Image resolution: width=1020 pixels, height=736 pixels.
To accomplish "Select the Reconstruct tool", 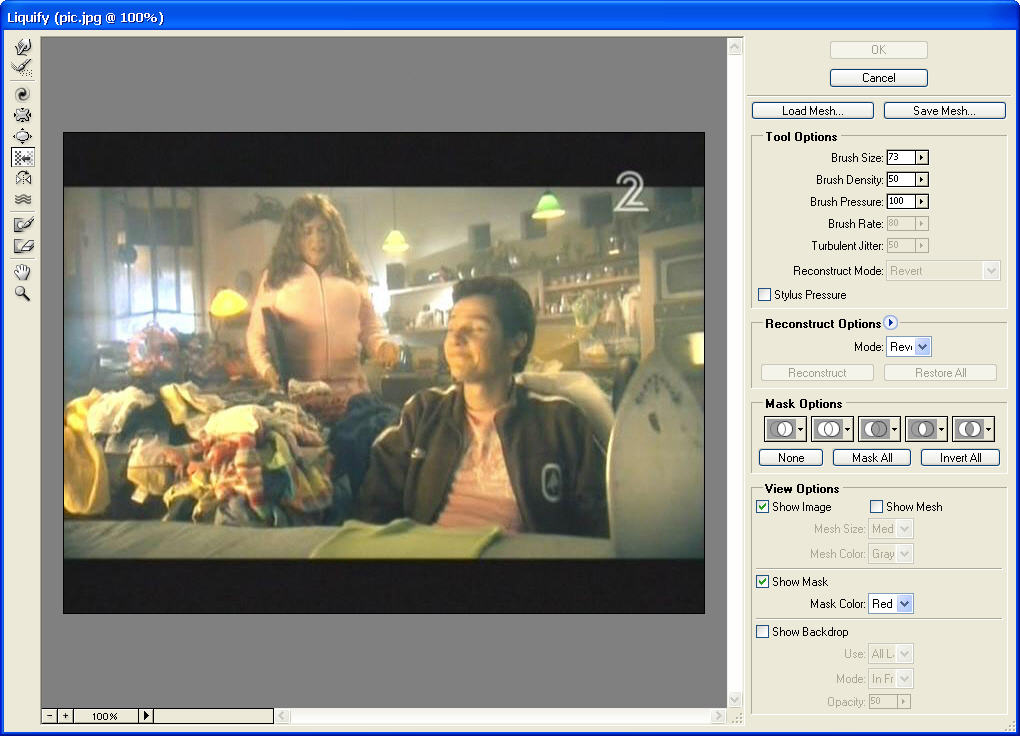I will (22, 68).
